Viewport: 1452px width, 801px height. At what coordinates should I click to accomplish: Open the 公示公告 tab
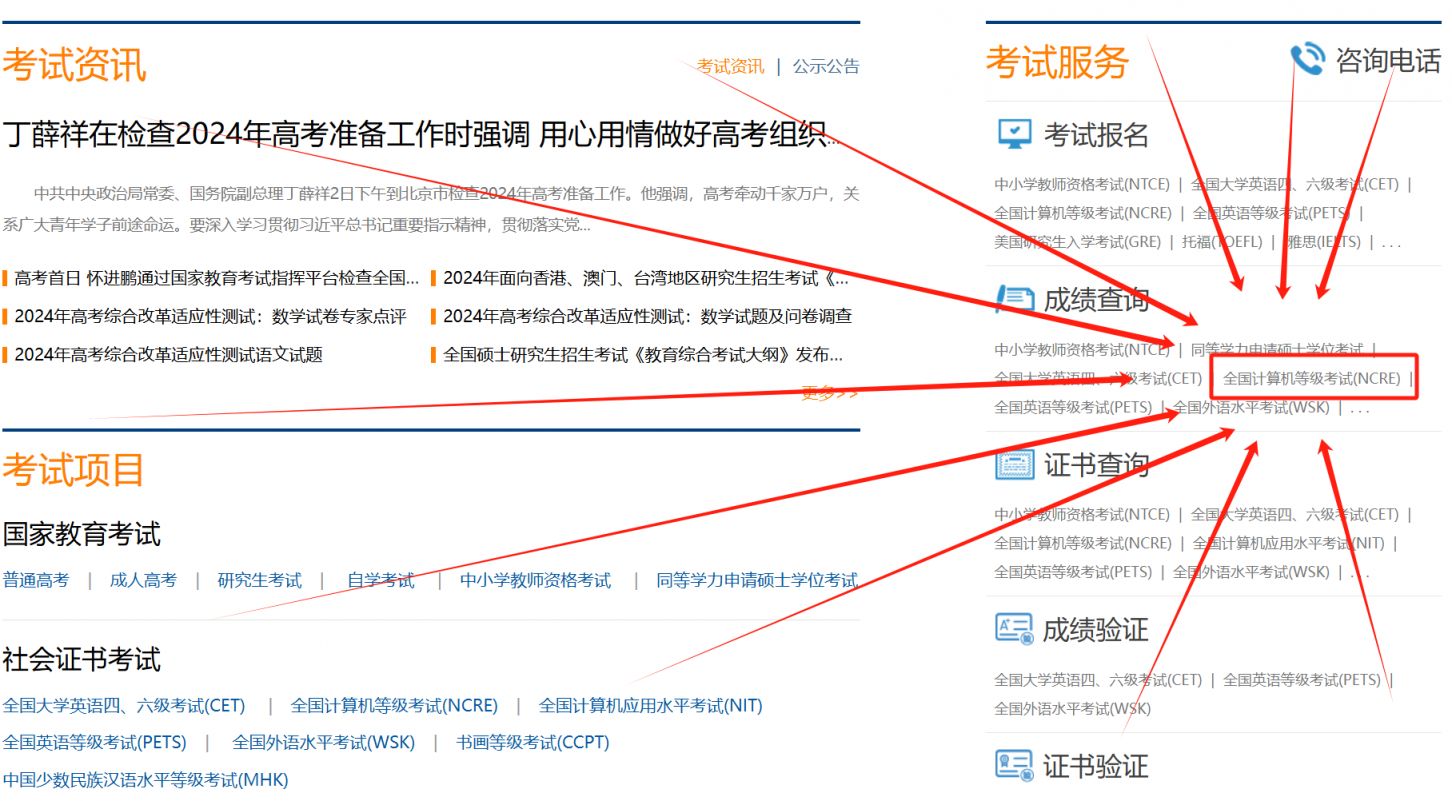(826, 65)
